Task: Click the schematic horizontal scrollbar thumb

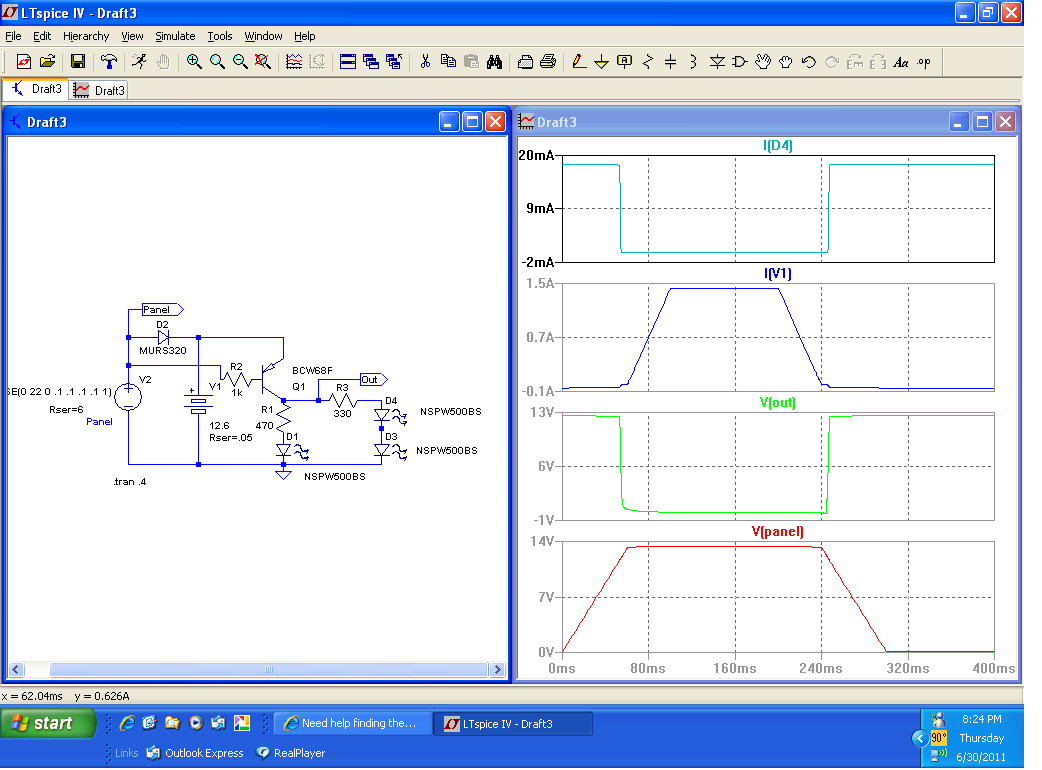Action: 268,670
